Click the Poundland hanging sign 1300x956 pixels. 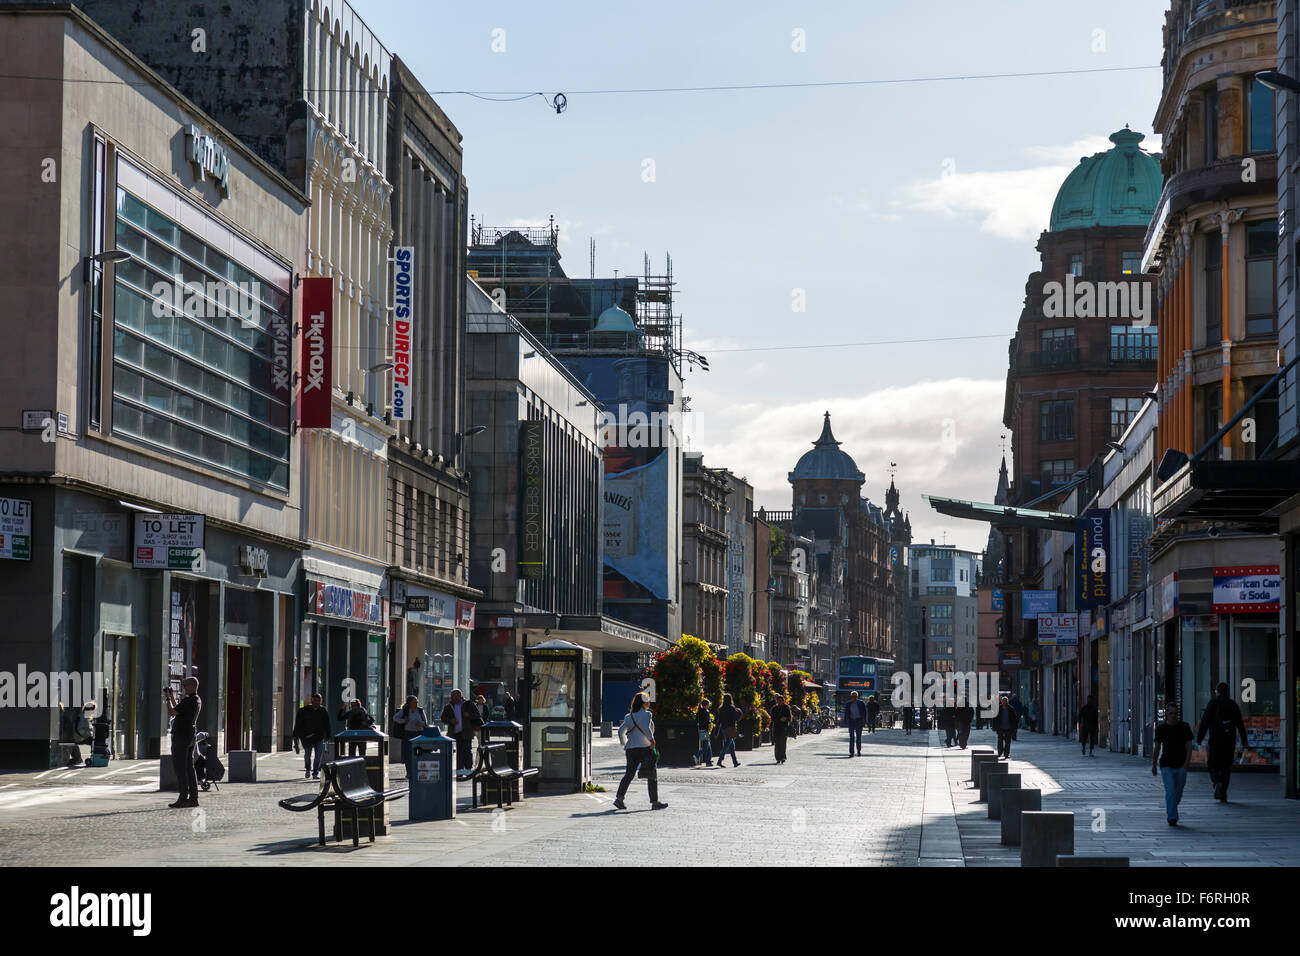(1092, 559)
